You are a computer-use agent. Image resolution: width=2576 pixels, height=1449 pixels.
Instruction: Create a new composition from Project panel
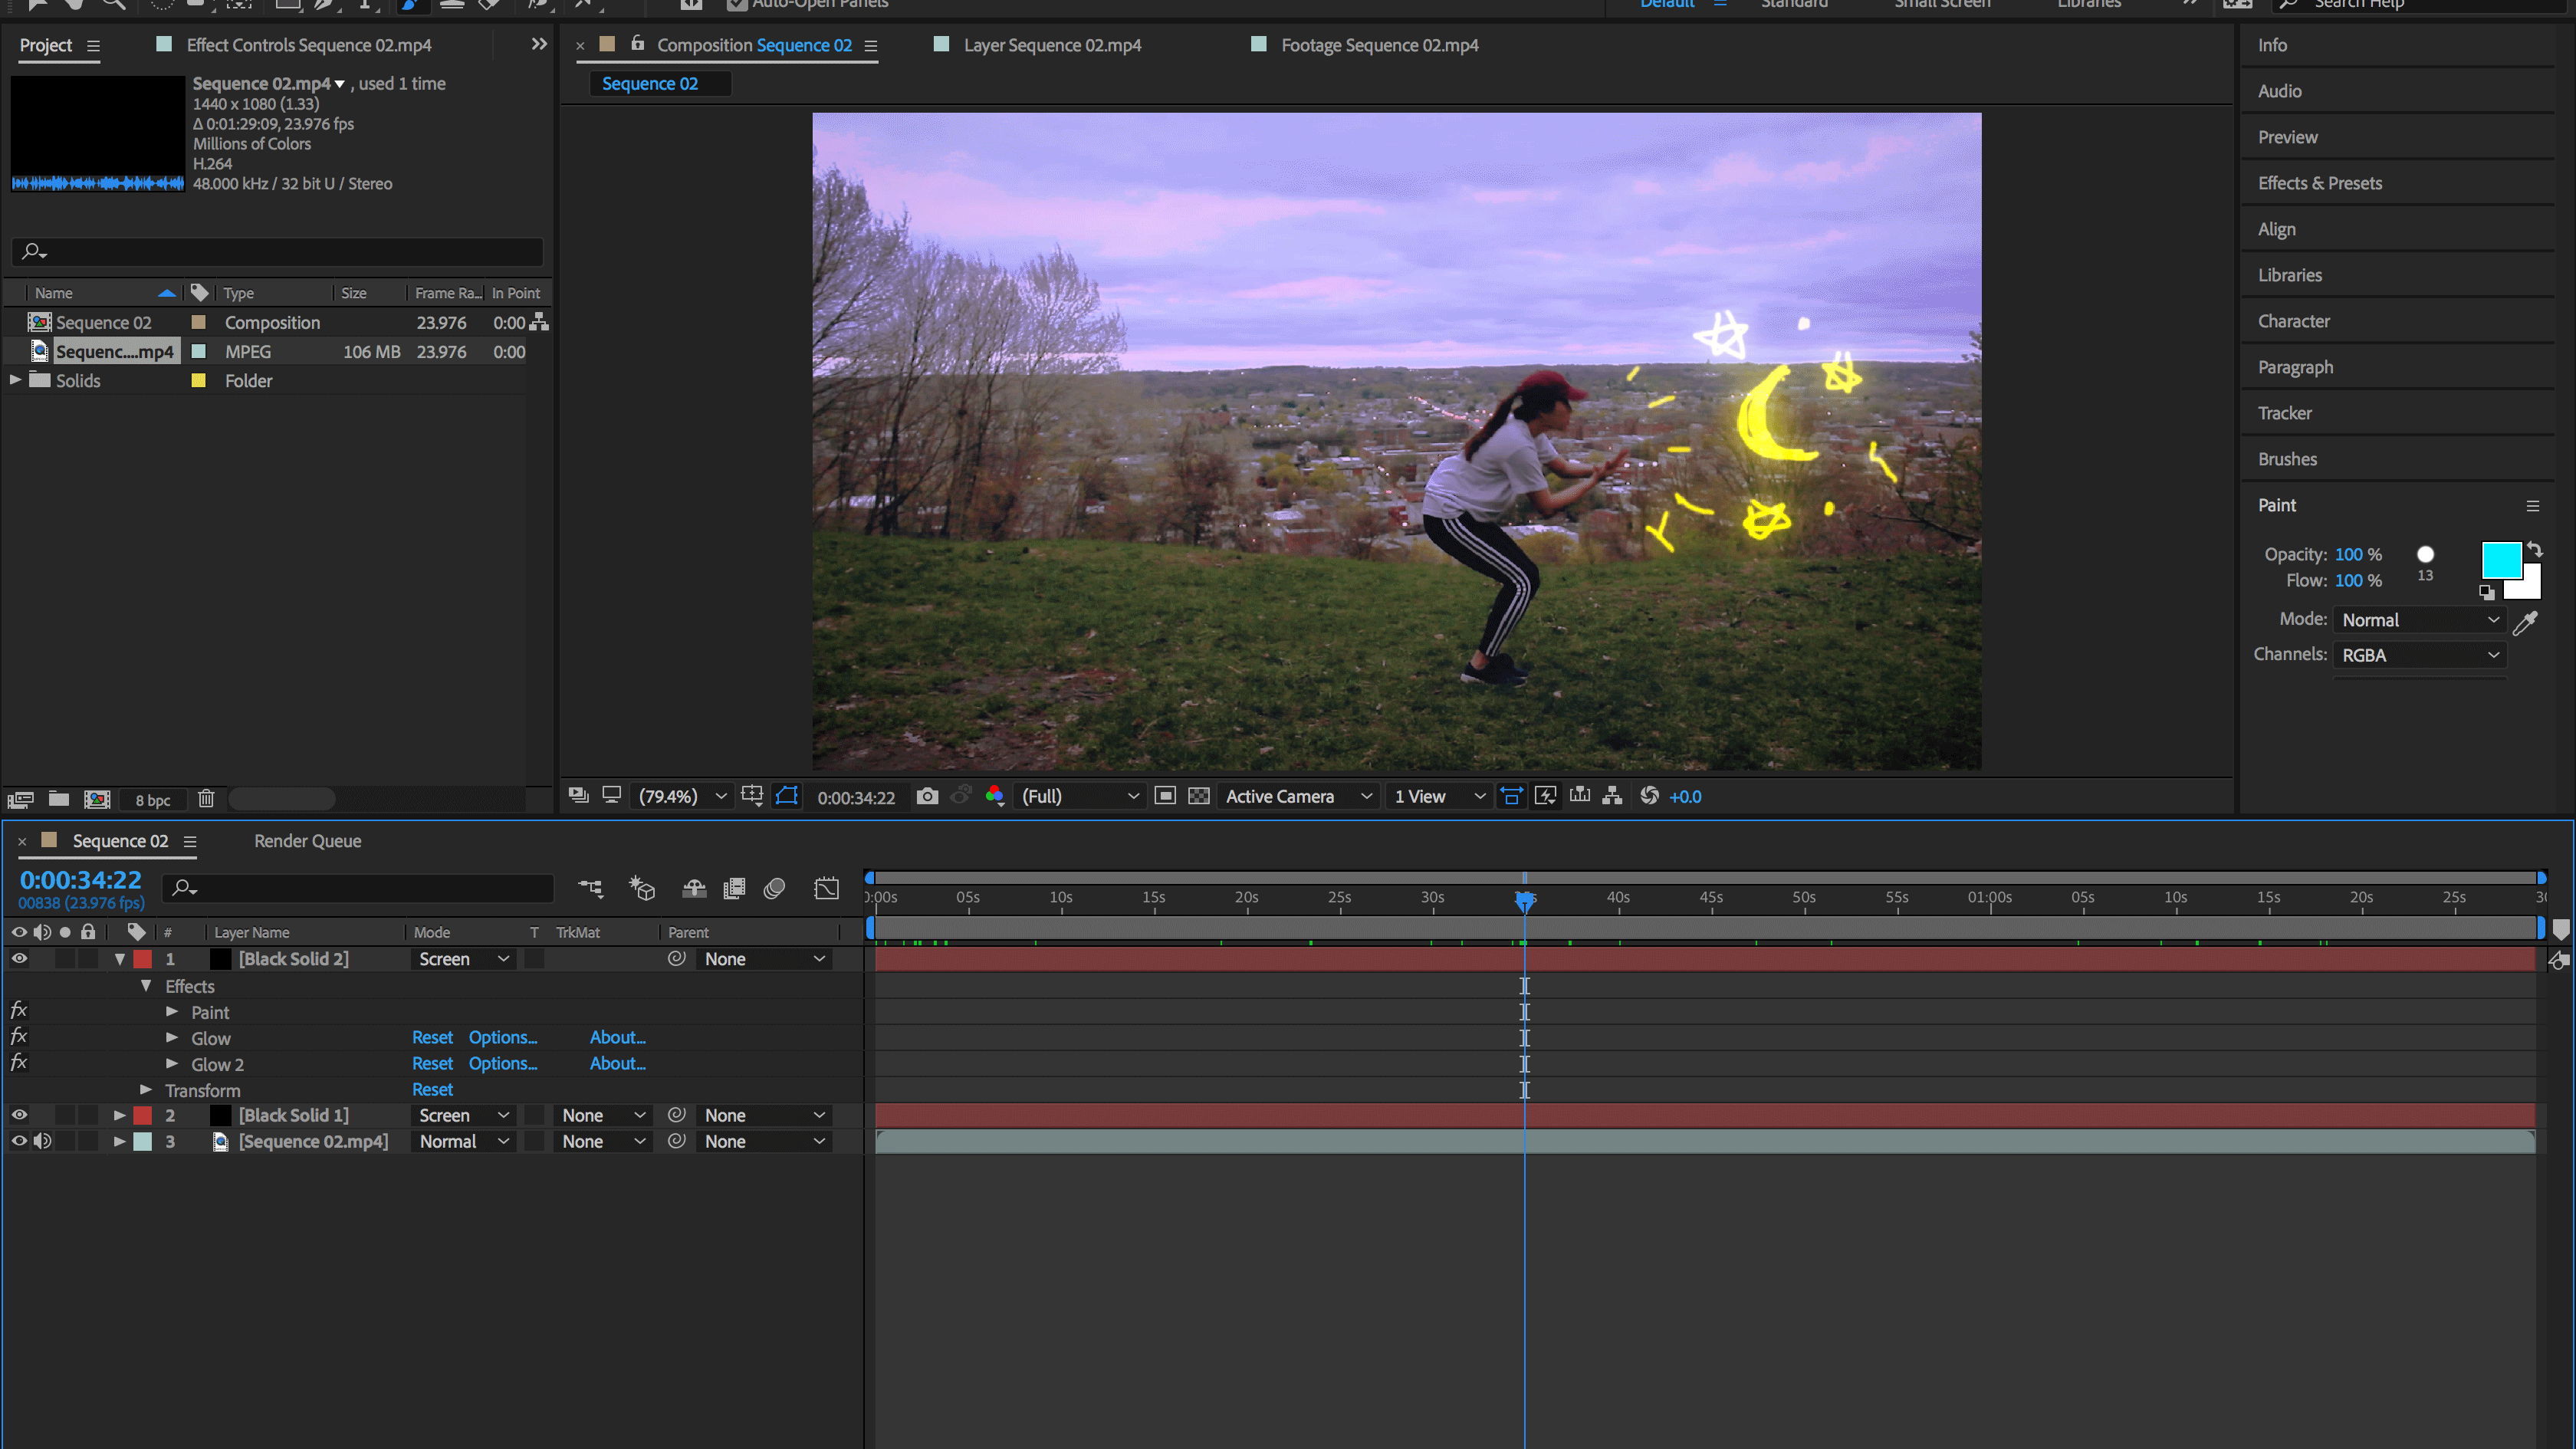97,799
